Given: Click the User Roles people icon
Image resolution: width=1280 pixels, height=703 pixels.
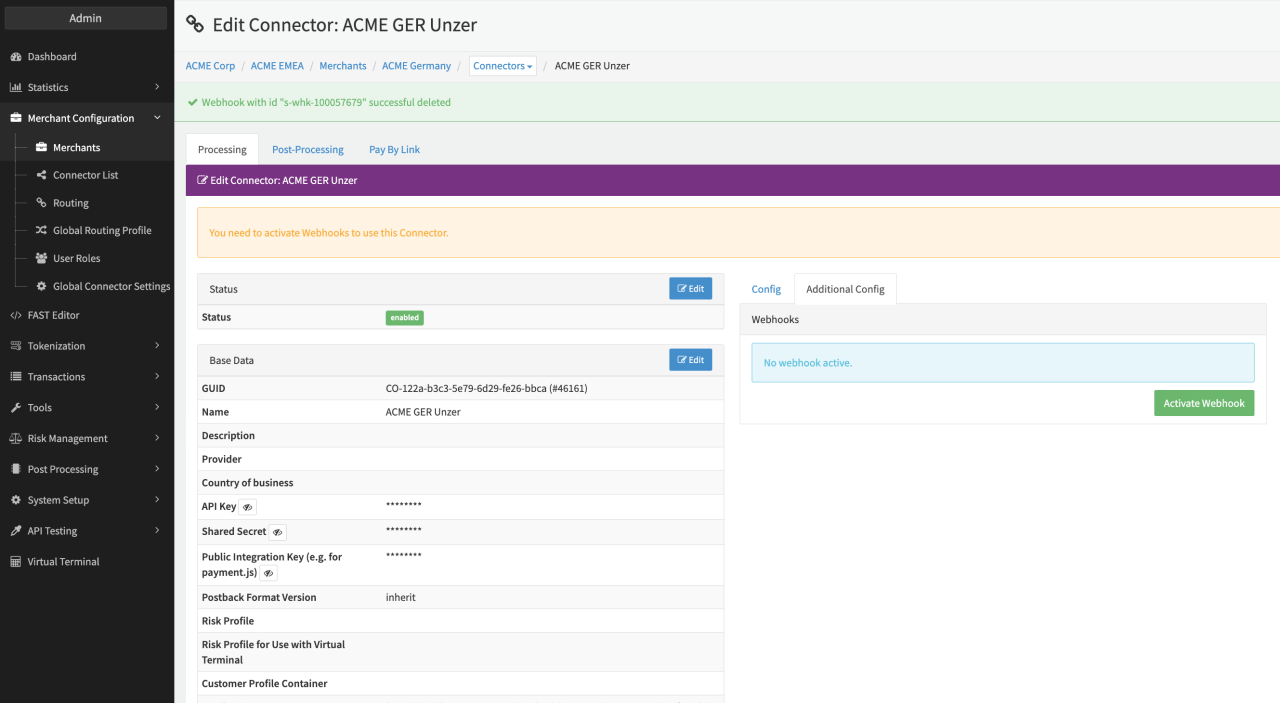Looking at the screenshot, I should point(41,258).
